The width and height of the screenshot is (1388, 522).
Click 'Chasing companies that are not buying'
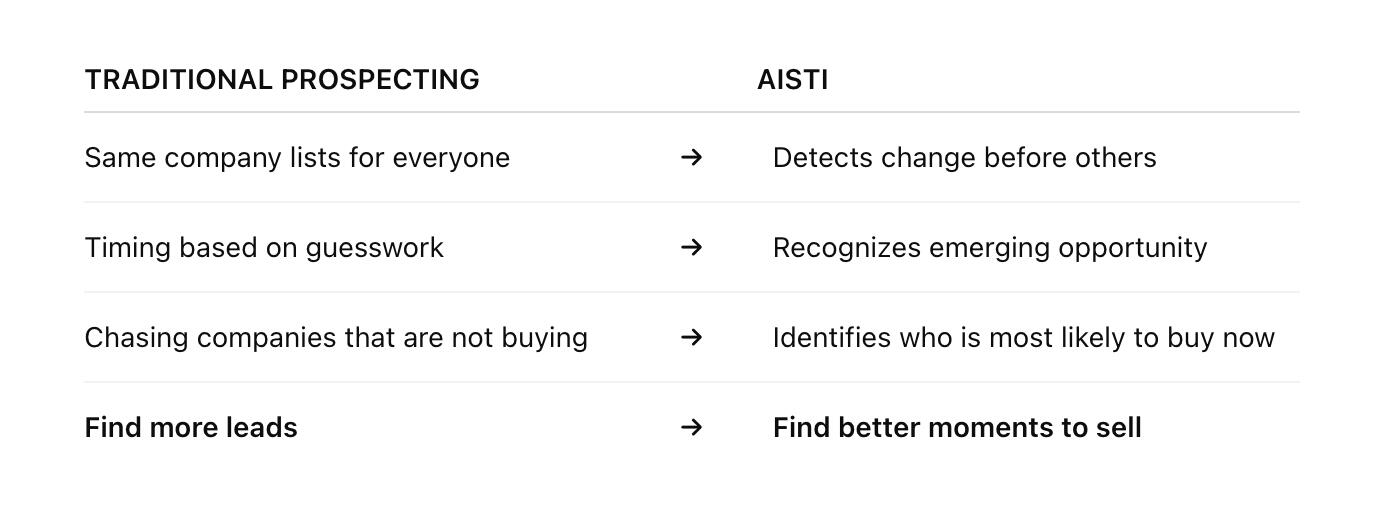coord(336,338)
